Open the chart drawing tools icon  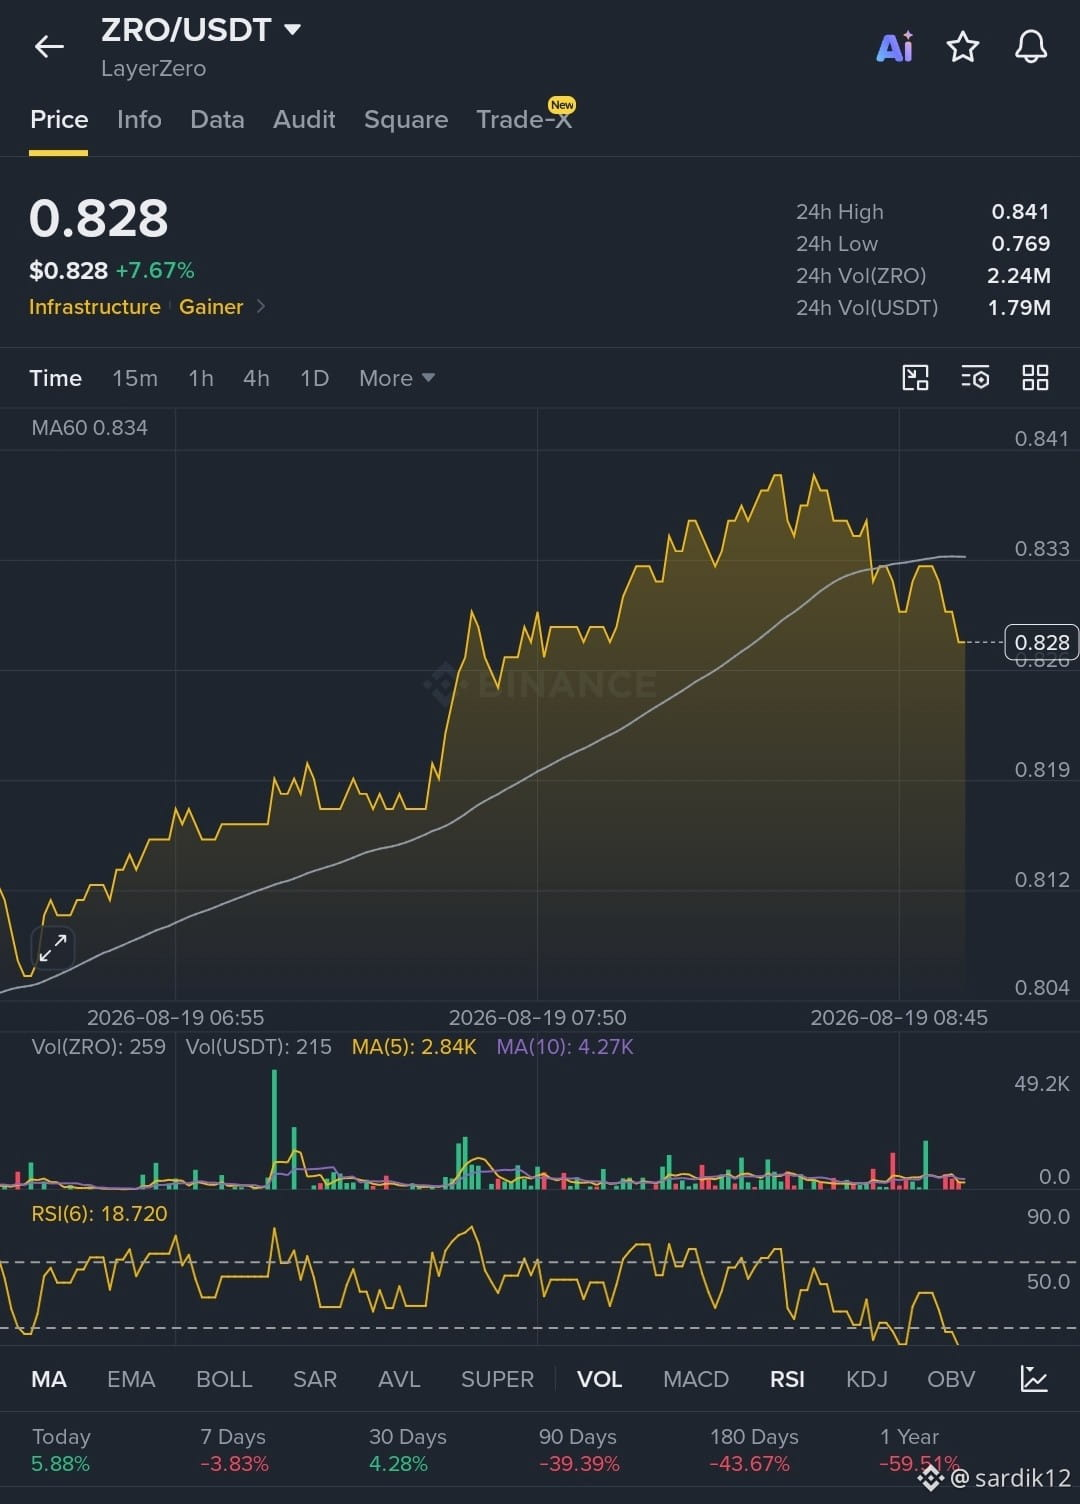(915, 377)
